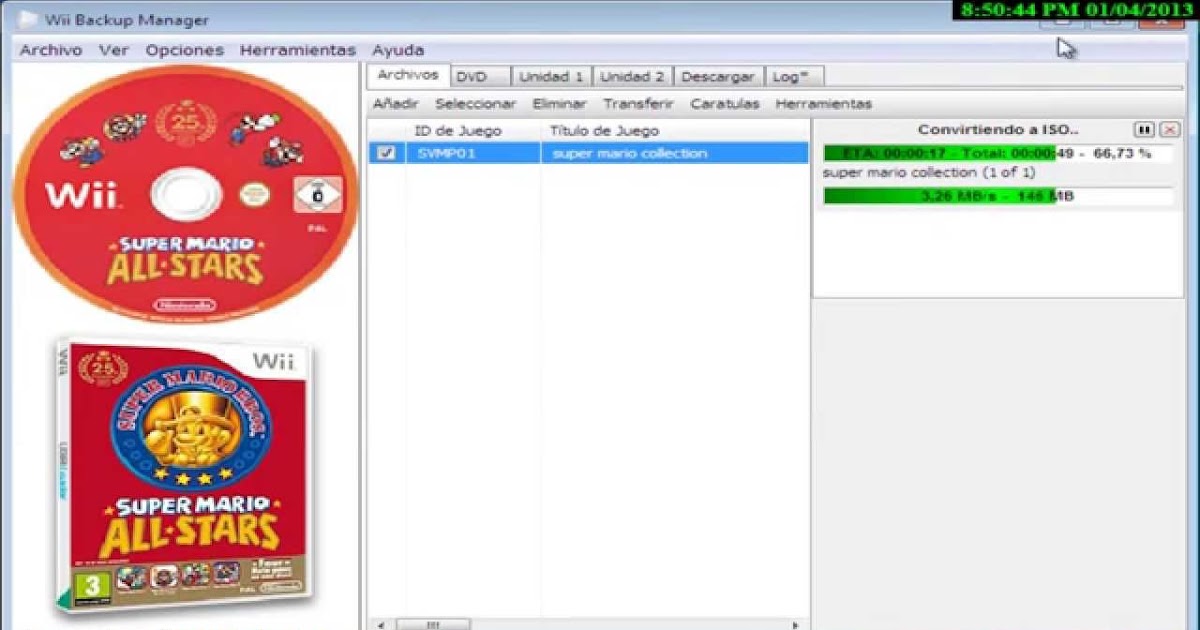Pause the ISO conversion
Image resolution: width=1200 pixels, height=630 pixels.
coord(1145,130)
